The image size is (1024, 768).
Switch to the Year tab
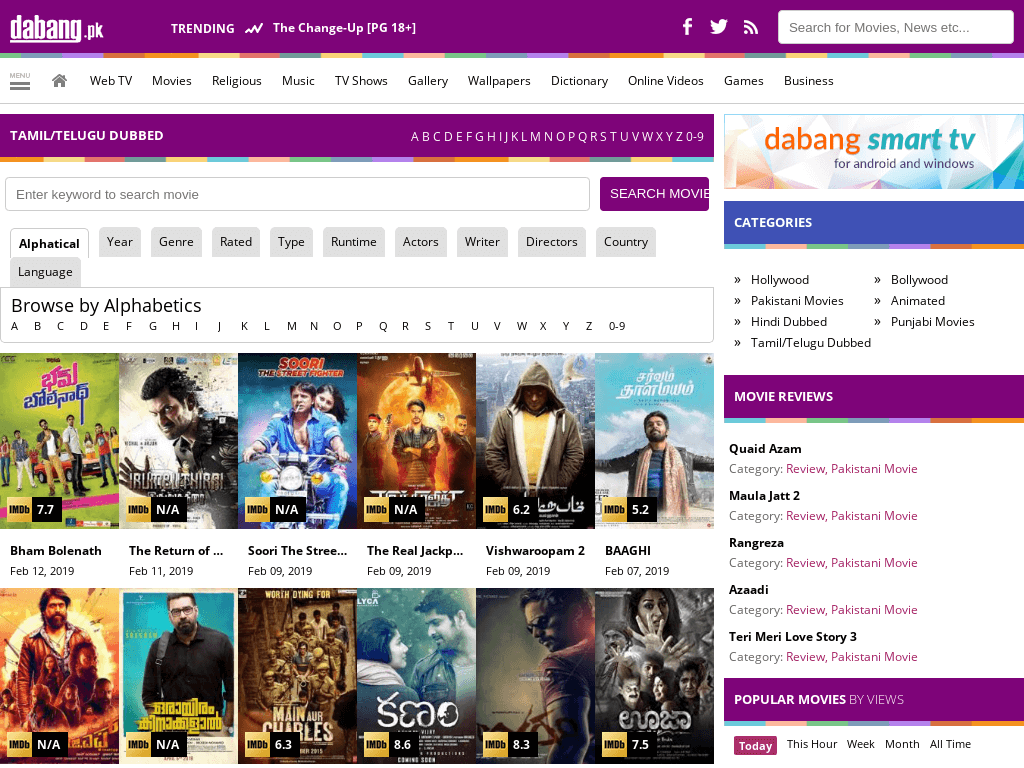point(120,242)
